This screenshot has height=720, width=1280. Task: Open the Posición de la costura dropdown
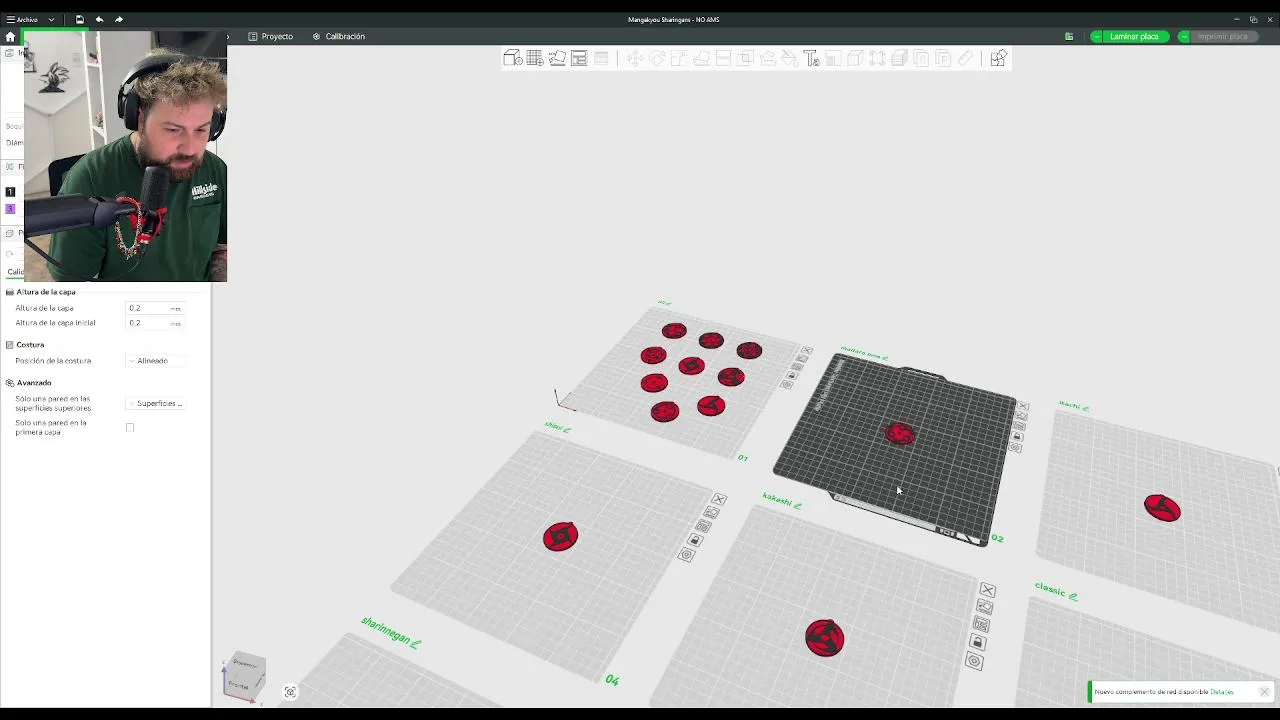click(155, 360)
